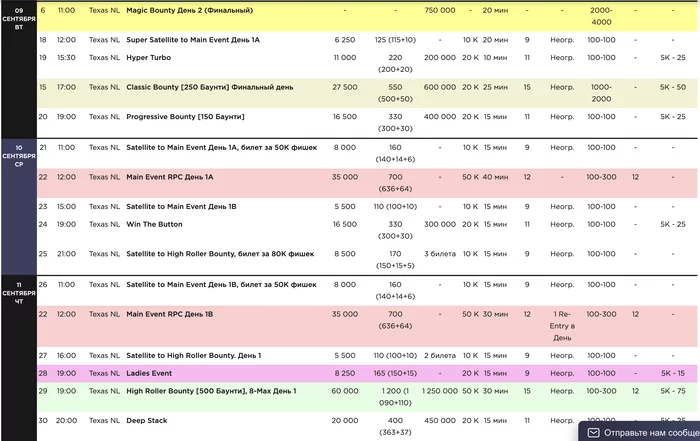Click '300 000' guarantee of Win The Button
The height and width of the screenshot is (441, 700).
coord(440,224)
